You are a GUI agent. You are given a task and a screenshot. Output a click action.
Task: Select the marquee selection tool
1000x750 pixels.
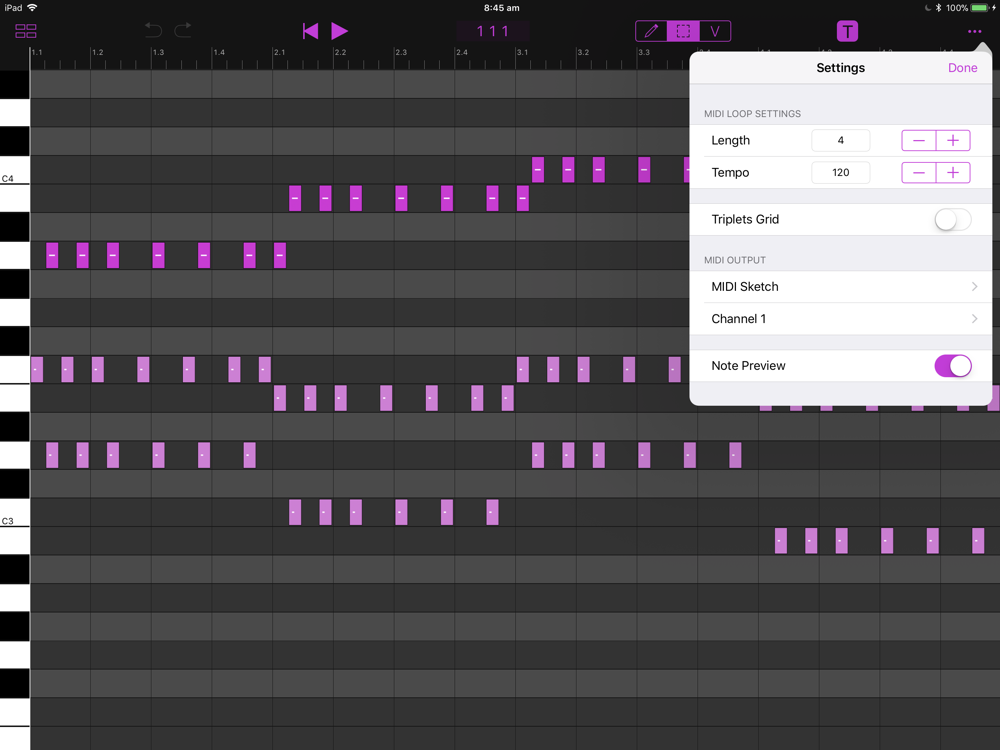point(683,31)
